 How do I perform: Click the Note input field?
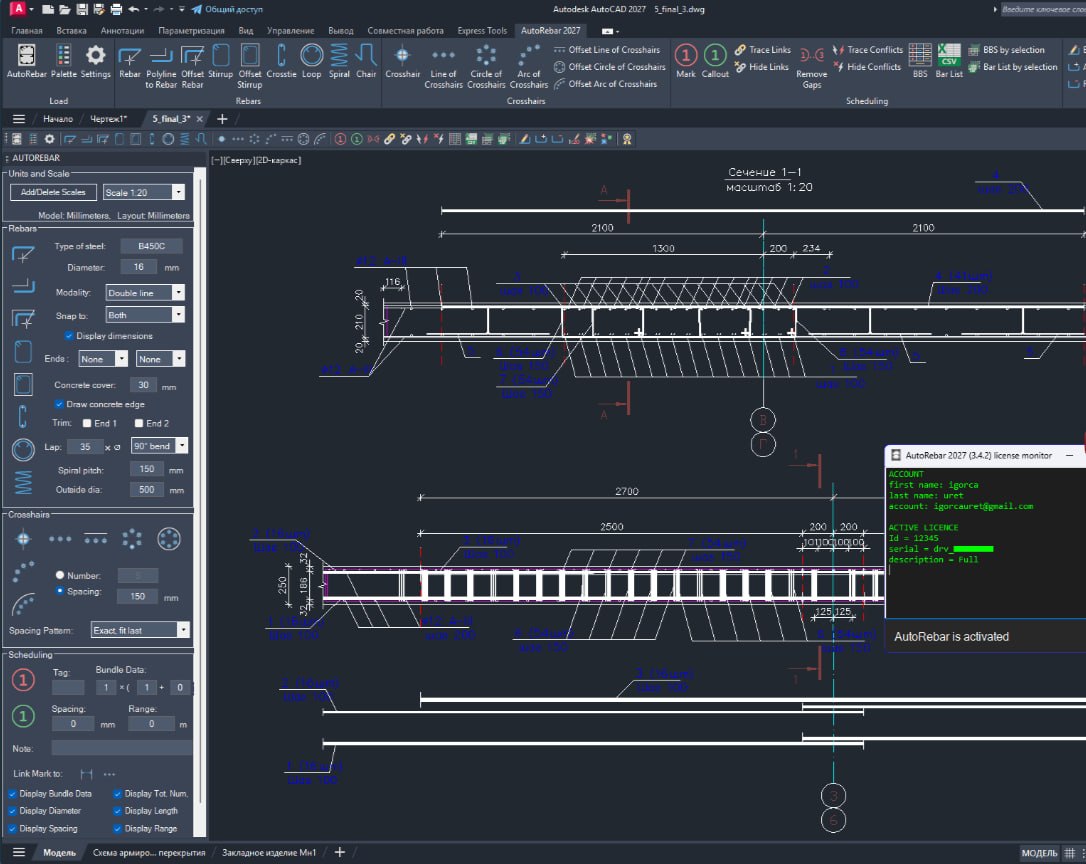point(122,748)
